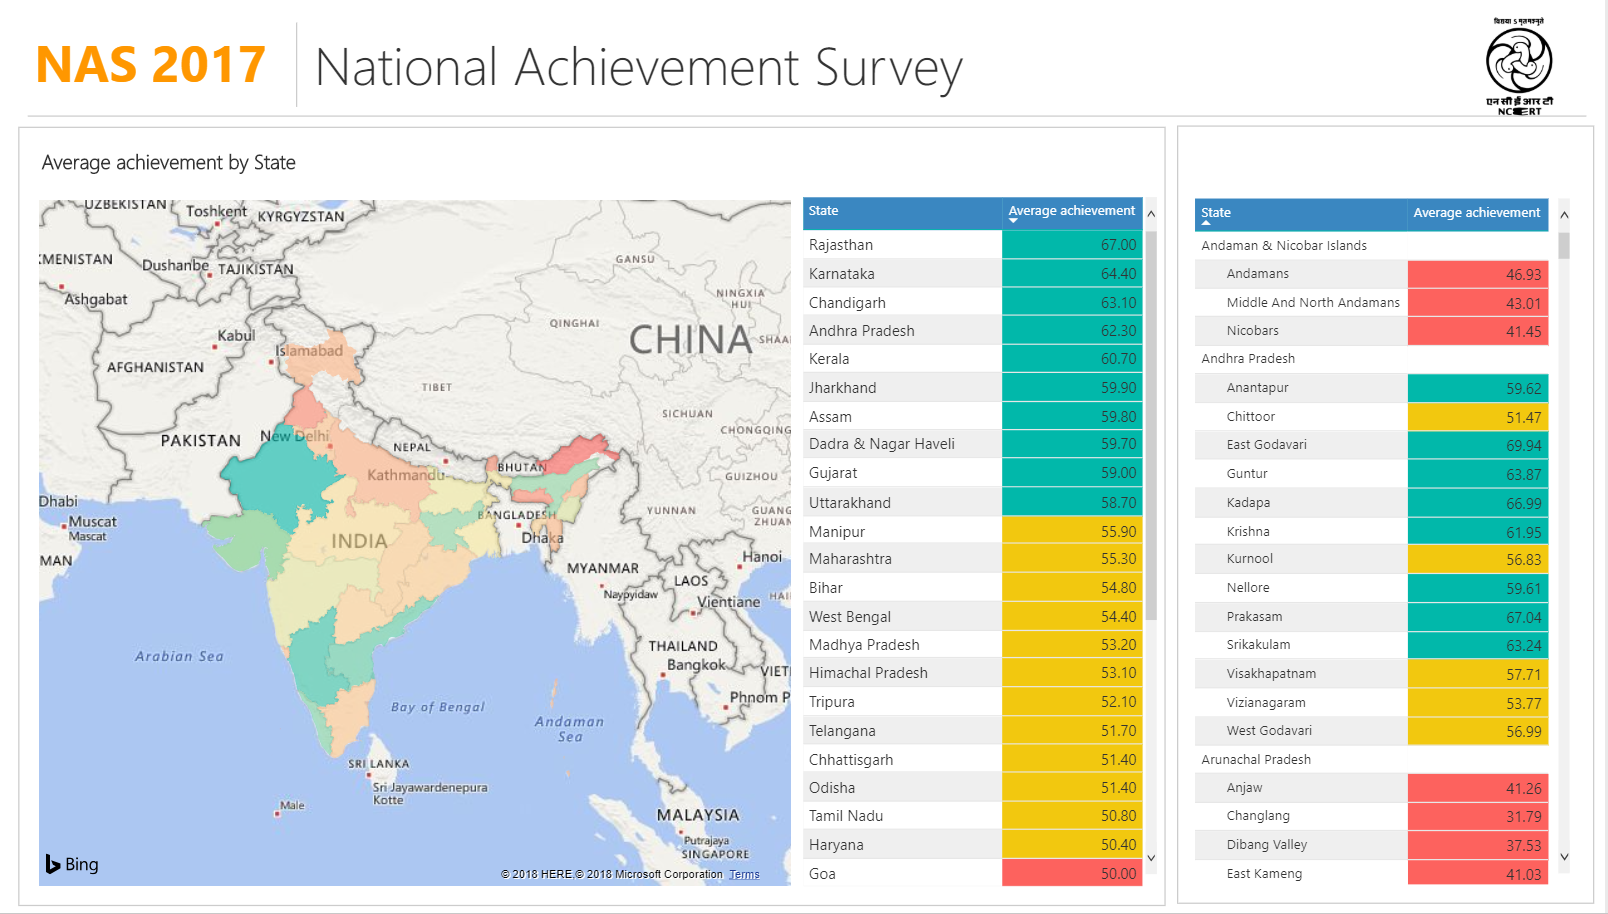Select the district table scrollbar thumb
Viewport: 1608px width, 914px height.
(1564, 246)
